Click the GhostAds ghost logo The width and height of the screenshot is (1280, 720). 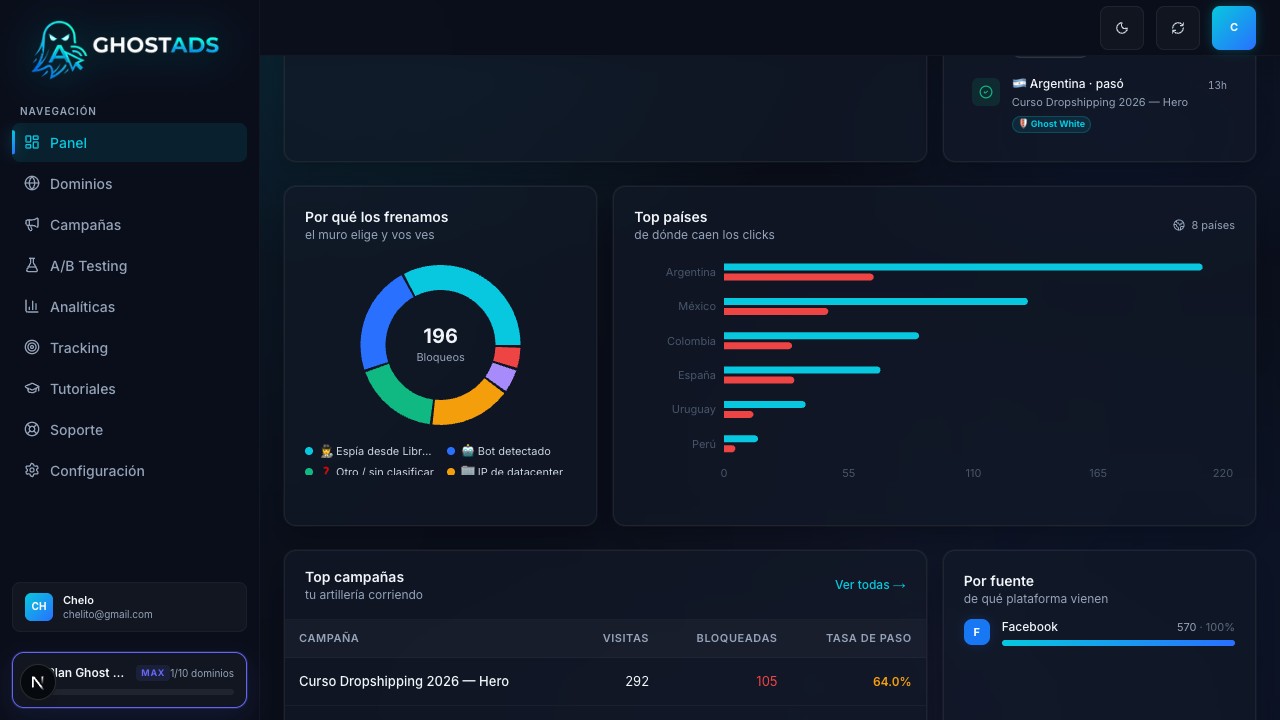[x=57, y=48]
